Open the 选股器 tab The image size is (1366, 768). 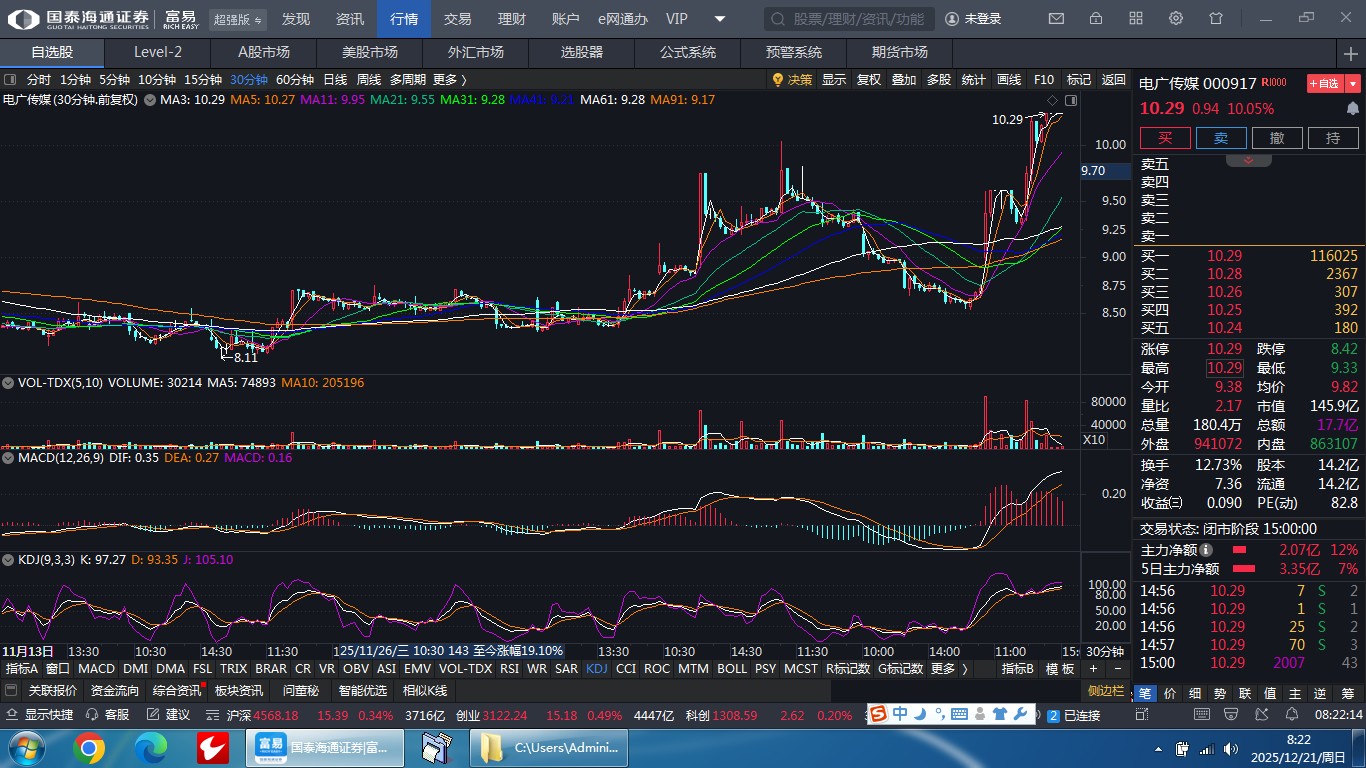[x=581, y=52]
